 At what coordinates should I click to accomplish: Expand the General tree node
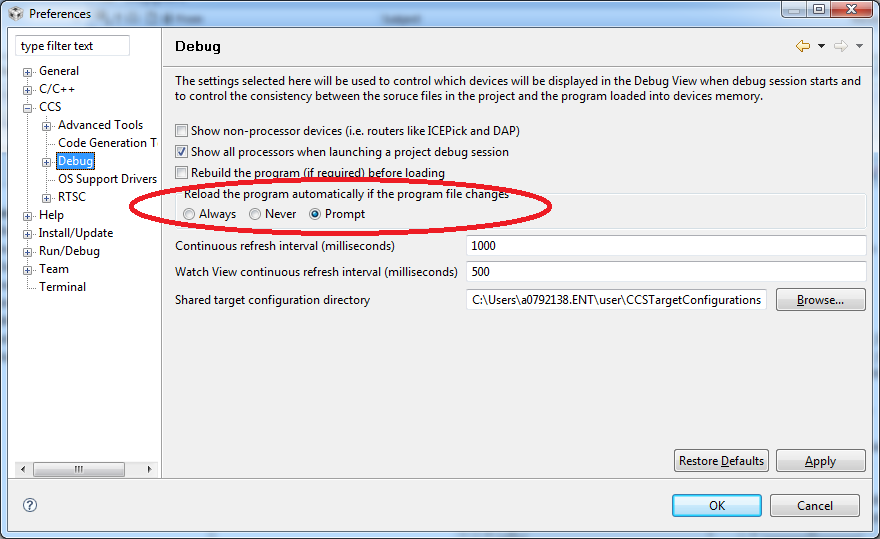[x=28, y=72]
